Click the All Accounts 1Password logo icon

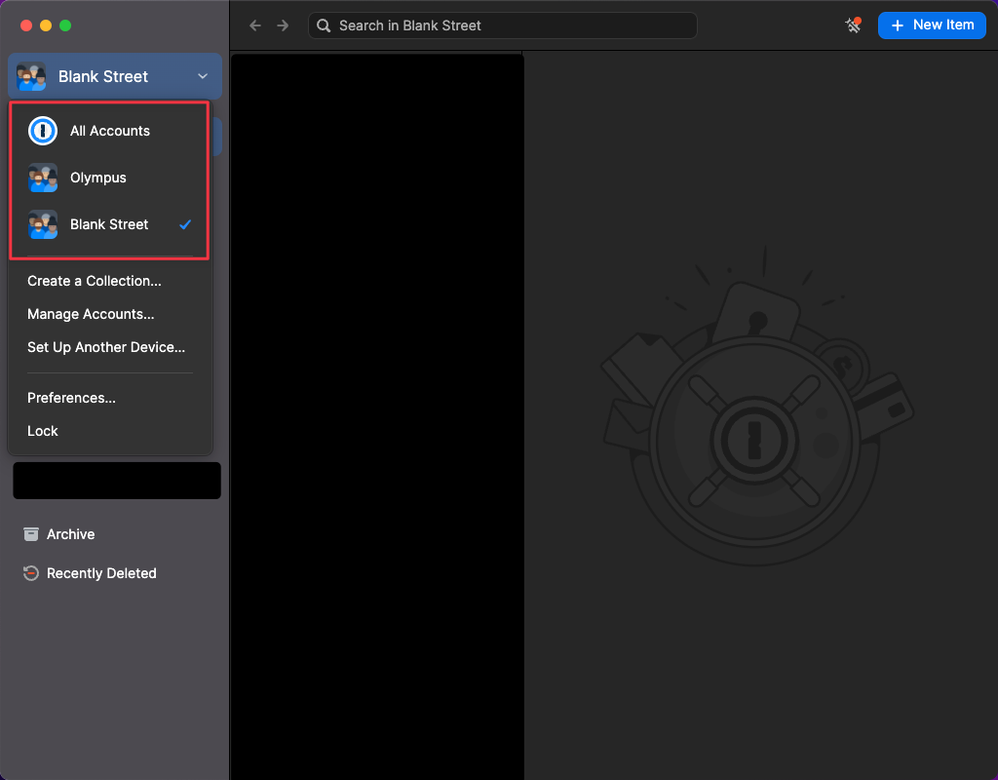(x=43, y=131)
